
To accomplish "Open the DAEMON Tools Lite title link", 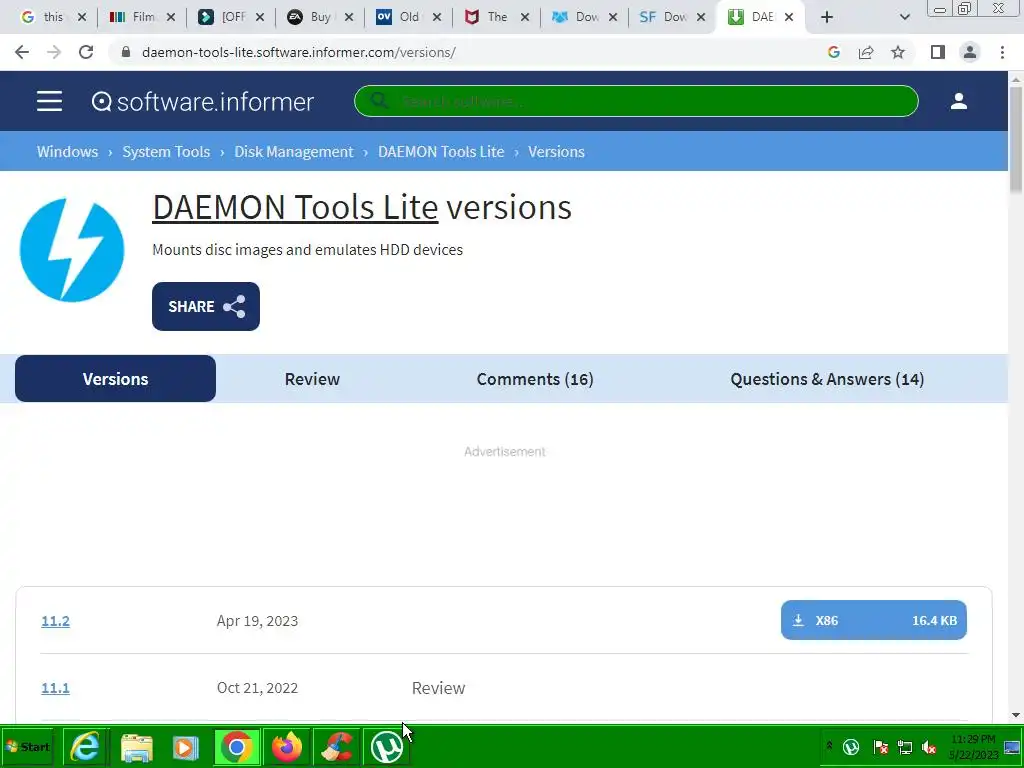I will coord(295,207).
